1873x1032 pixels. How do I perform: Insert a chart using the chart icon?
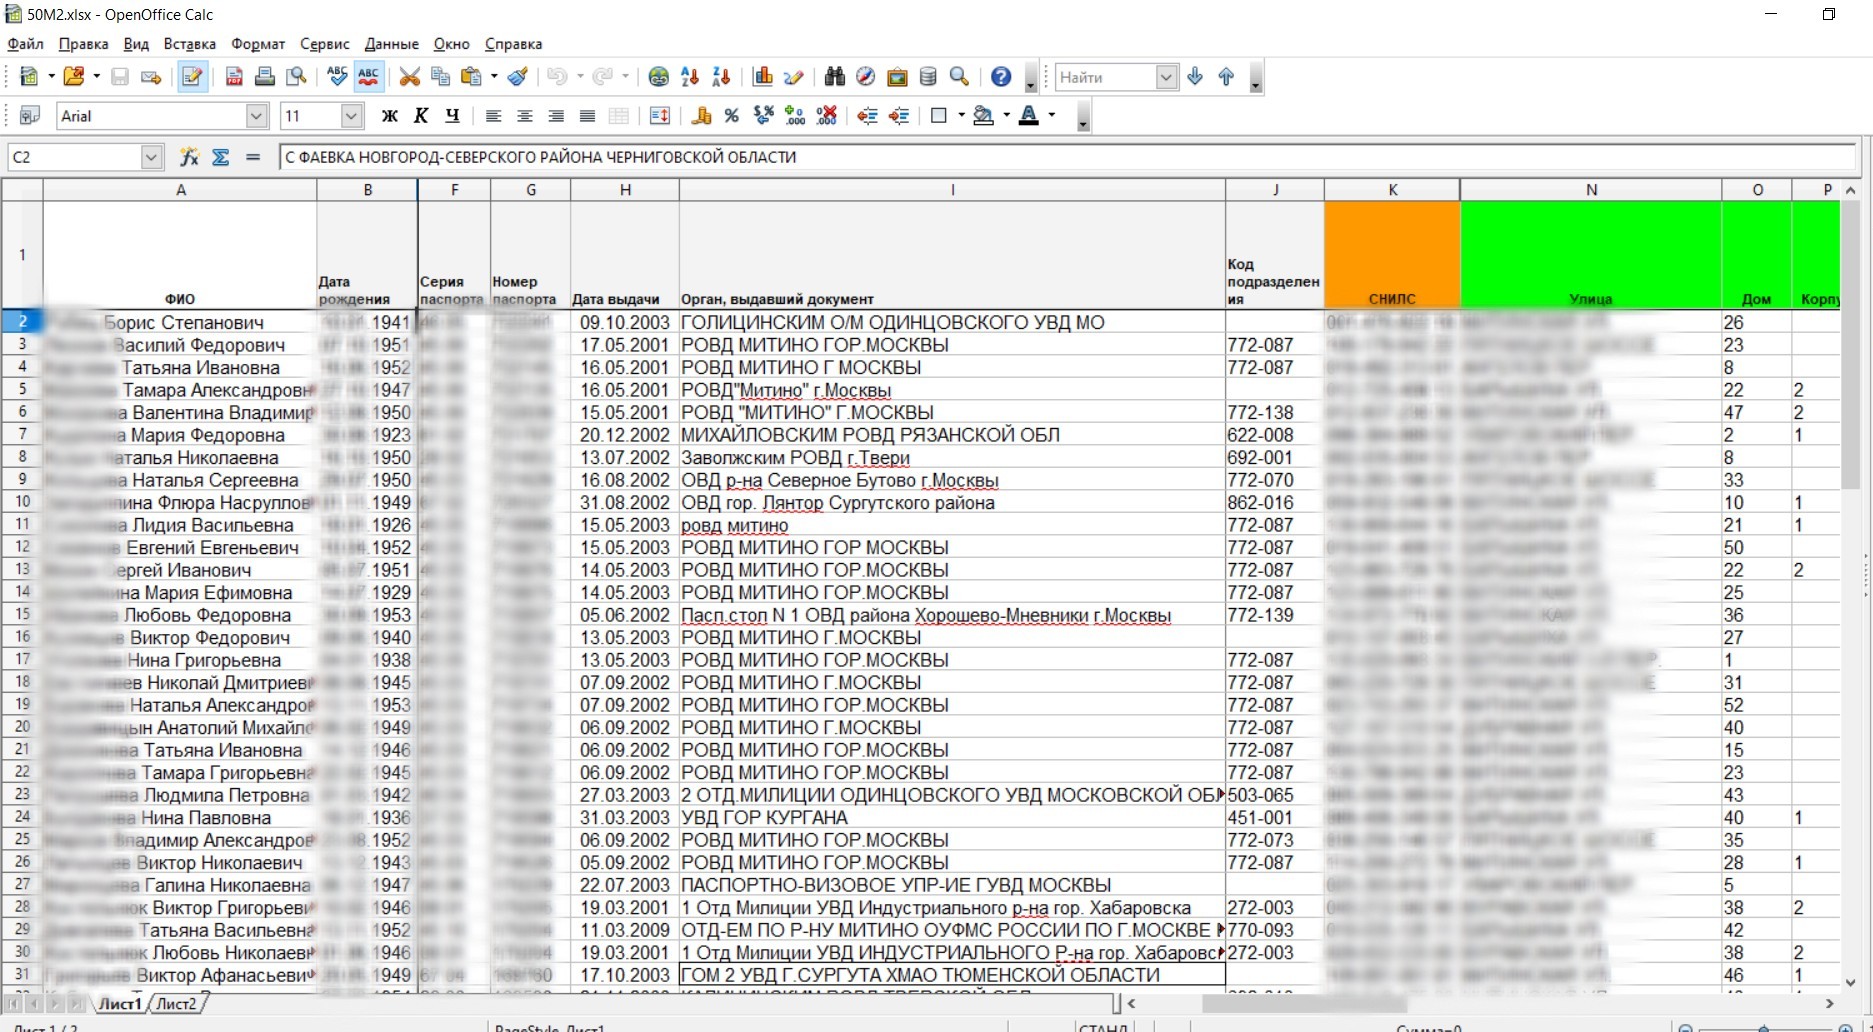(763, 77)
